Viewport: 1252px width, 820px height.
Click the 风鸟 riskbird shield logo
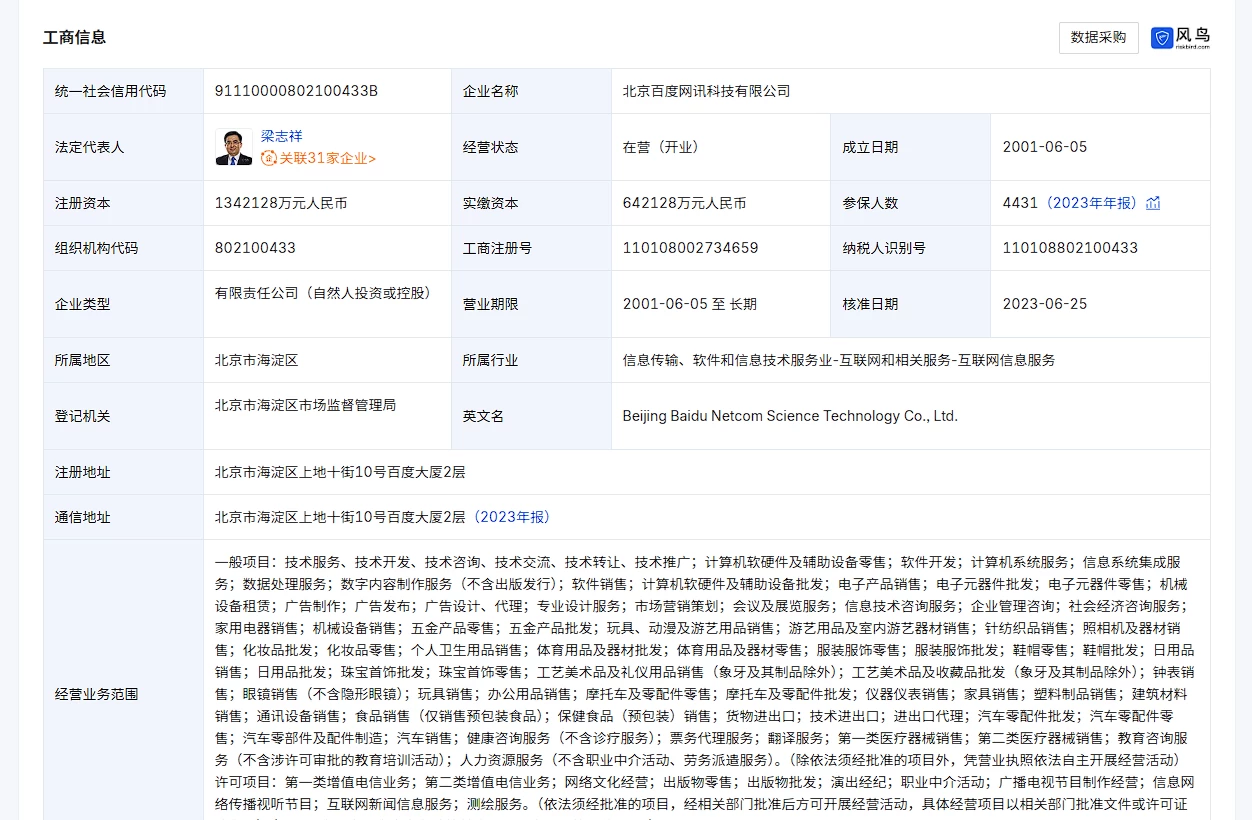point(1161,38)
